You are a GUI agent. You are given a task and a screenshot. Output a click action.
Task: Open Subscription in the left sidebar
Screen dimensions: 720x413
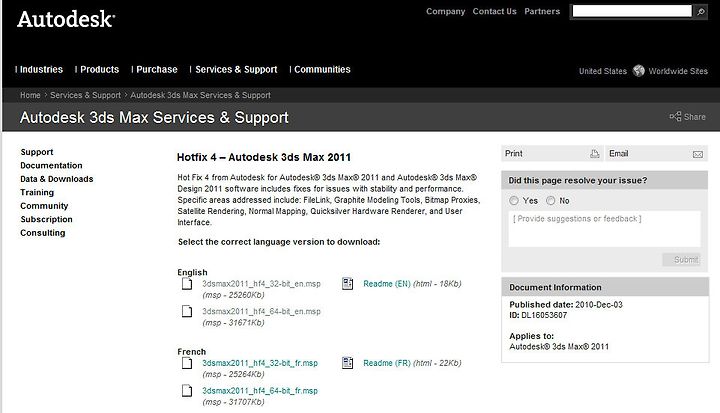point(46,219)
